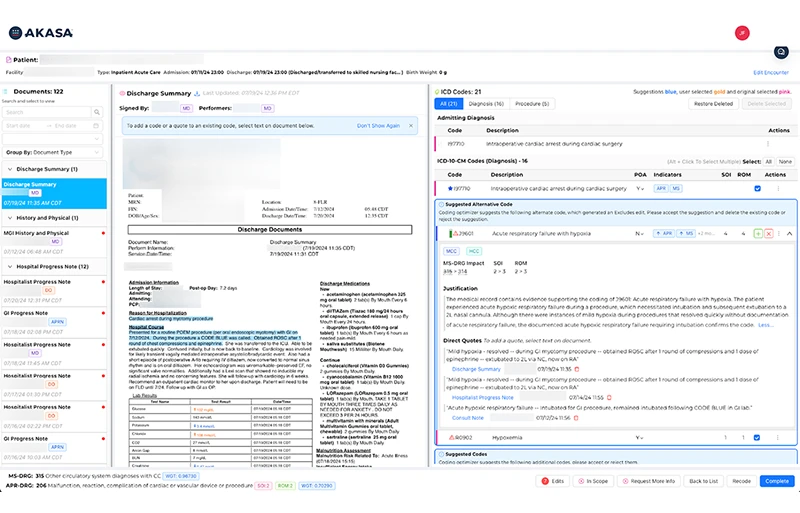
Task: Delete the Consult Note direct quote
Action: click(x=576, y=418)
